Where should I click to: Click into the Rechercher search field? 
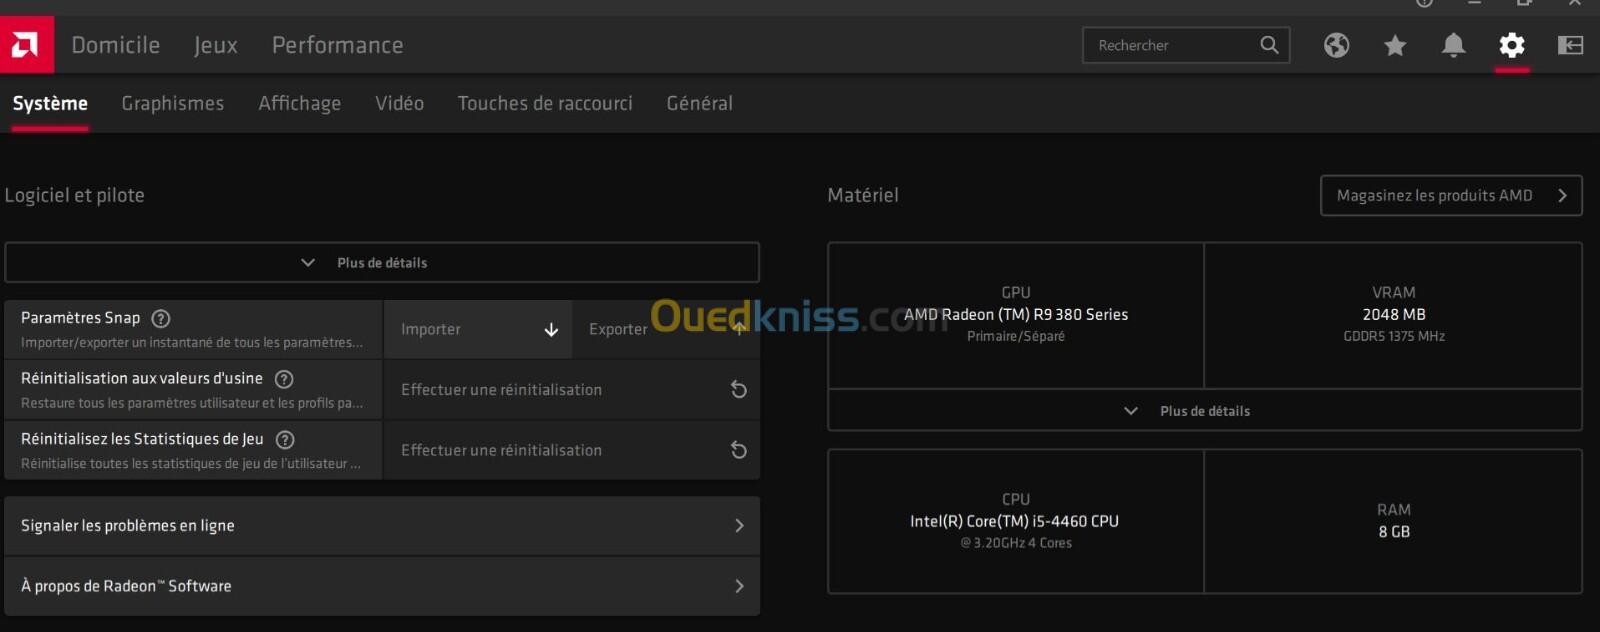[1170, 45]
